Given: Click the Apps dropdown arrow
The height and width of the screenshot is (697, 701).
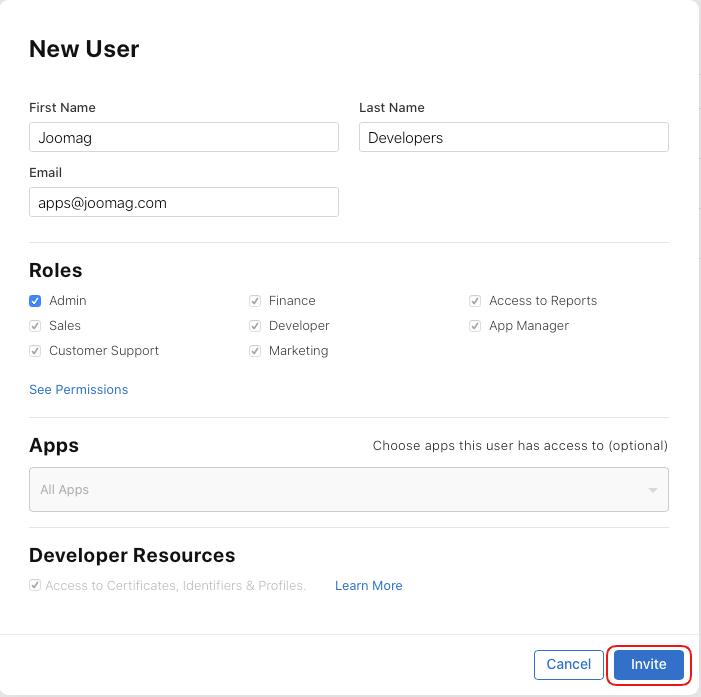Looking at the screenshot, I should [652, 491].
